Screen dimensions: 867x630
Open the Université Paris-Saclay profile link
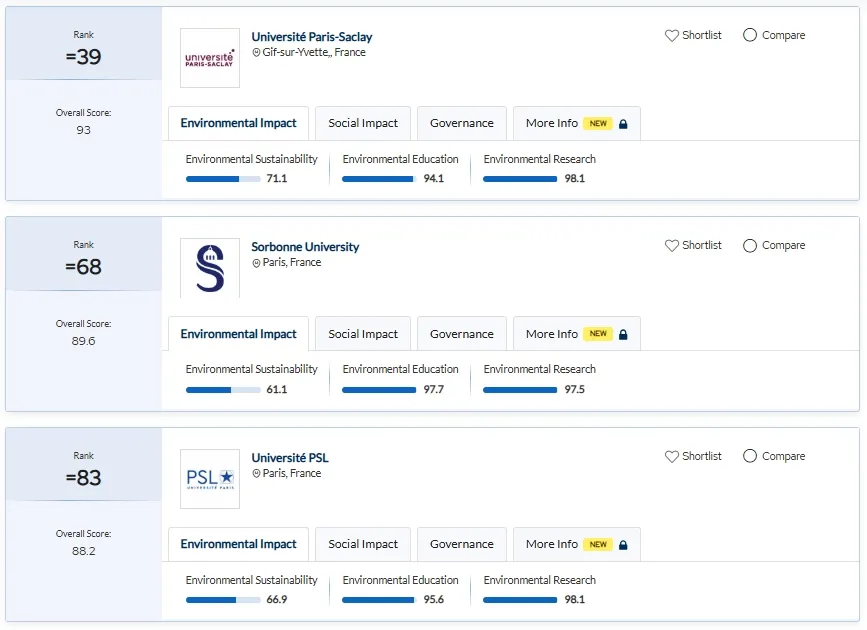pos(312,37)
